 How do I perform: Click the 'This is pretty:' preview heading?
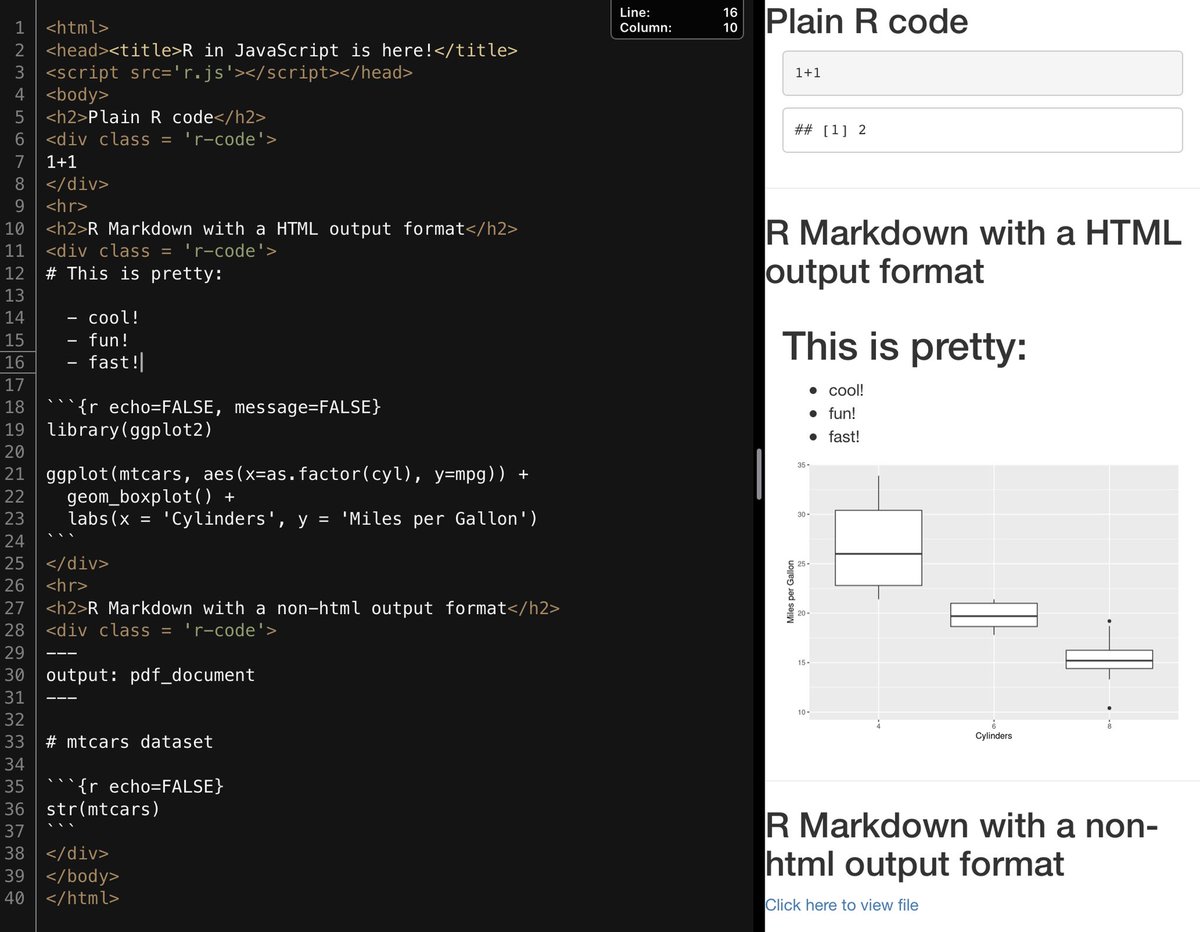coord(904,346)
